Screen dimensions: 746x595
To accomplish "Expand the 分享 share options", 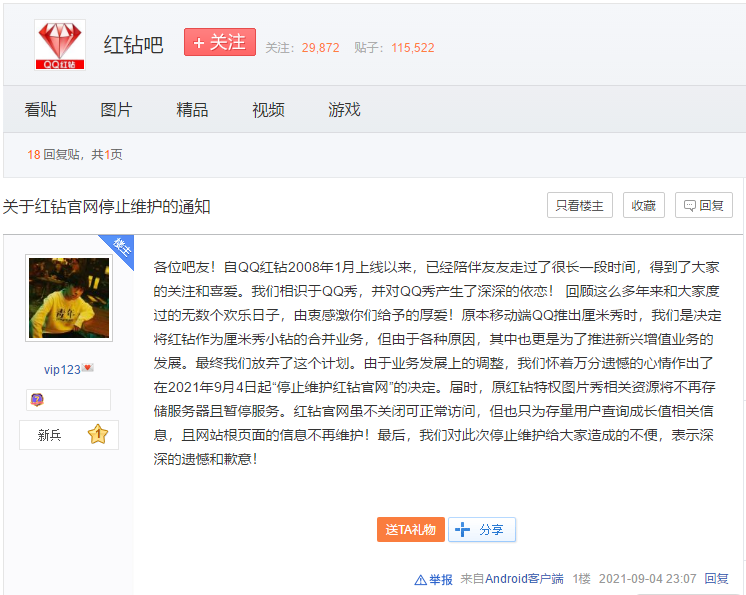I will [481, 530].
